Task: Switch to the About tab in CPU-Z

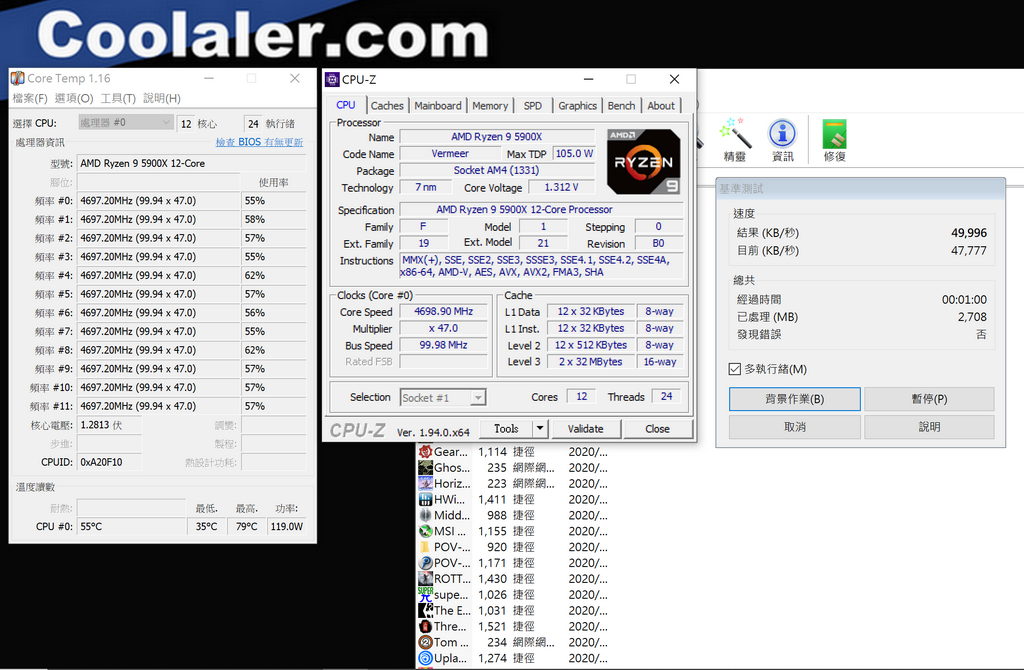Action: point(661,106)
